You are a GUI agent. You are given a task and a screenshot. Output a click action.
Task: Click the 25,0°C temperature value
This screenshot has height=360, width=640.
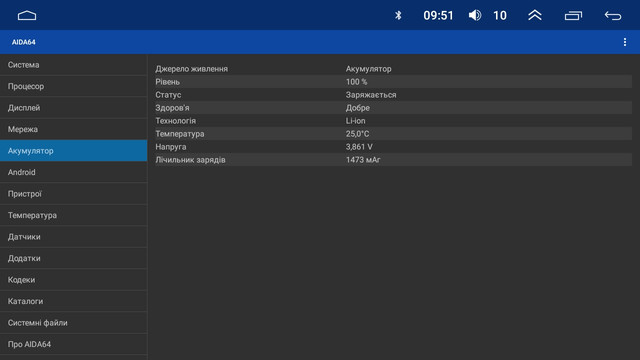pos(358,134)
